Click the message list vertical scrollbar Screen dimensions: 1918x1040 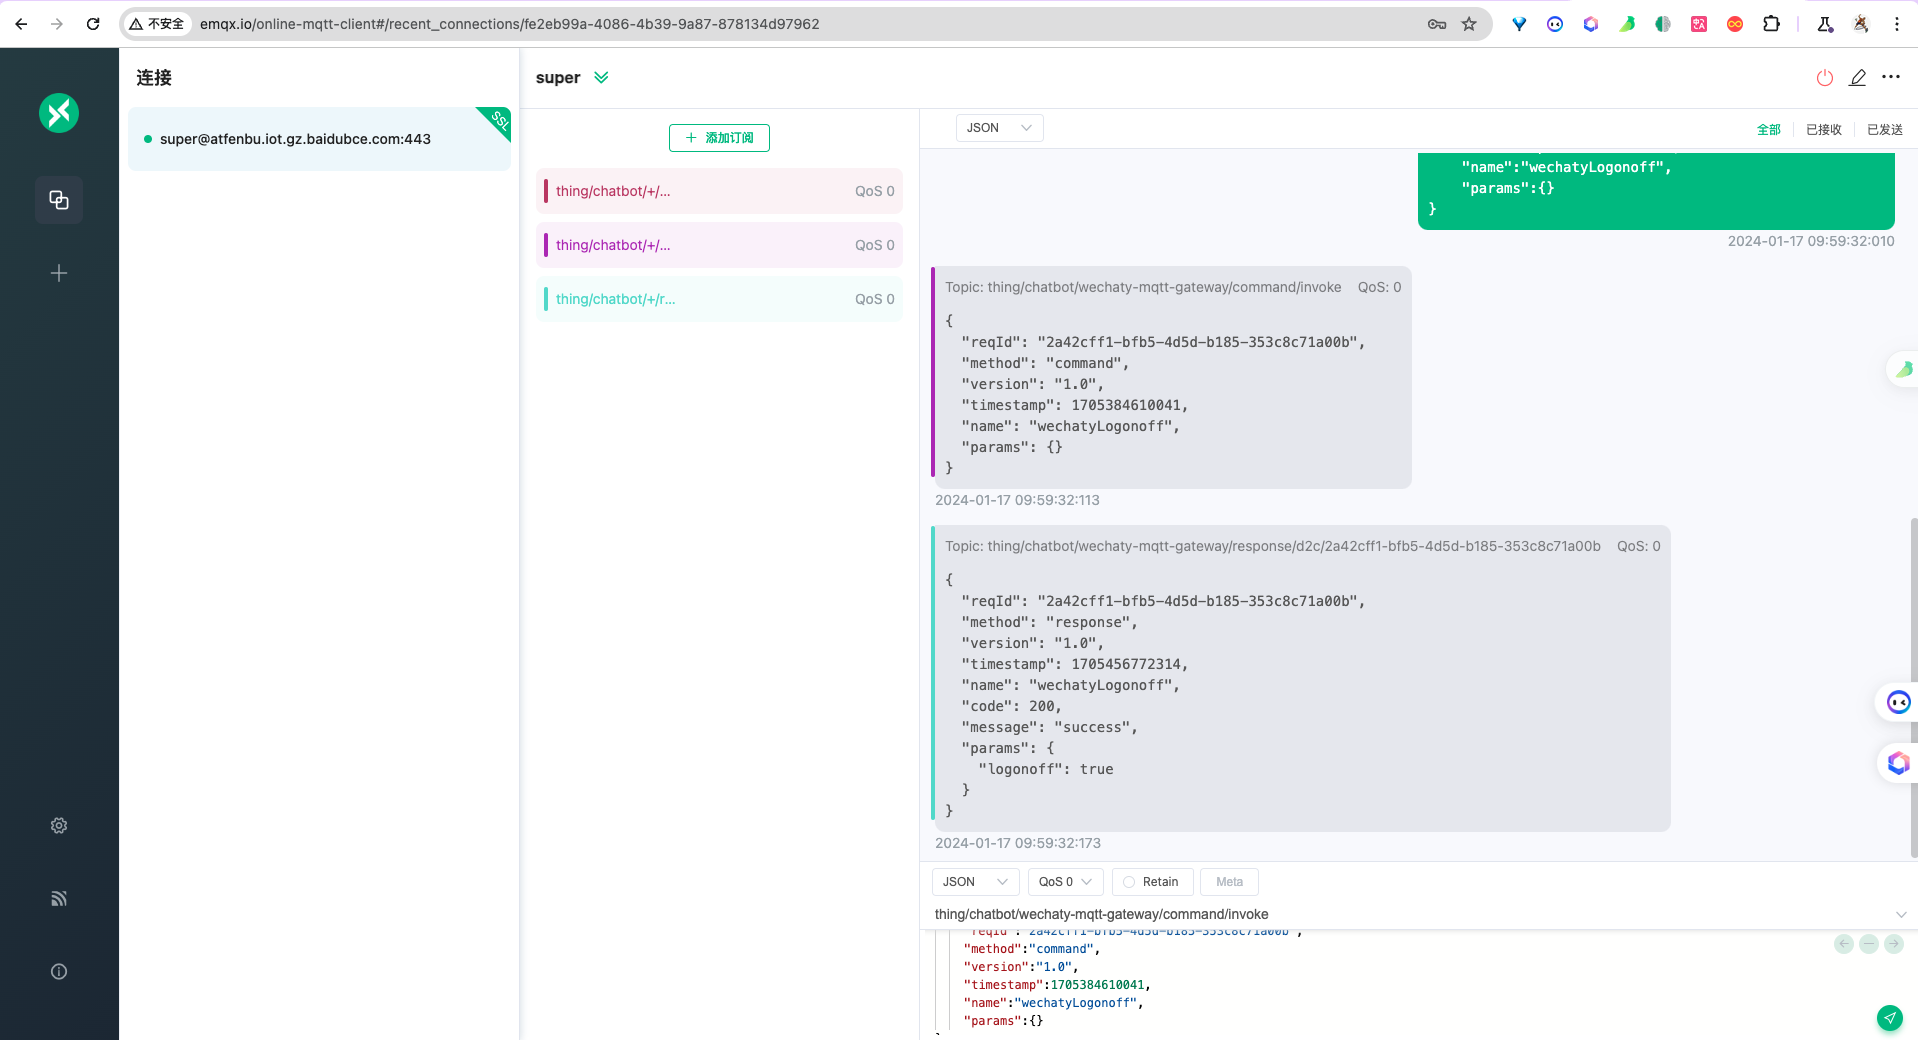pos(1914,690)
